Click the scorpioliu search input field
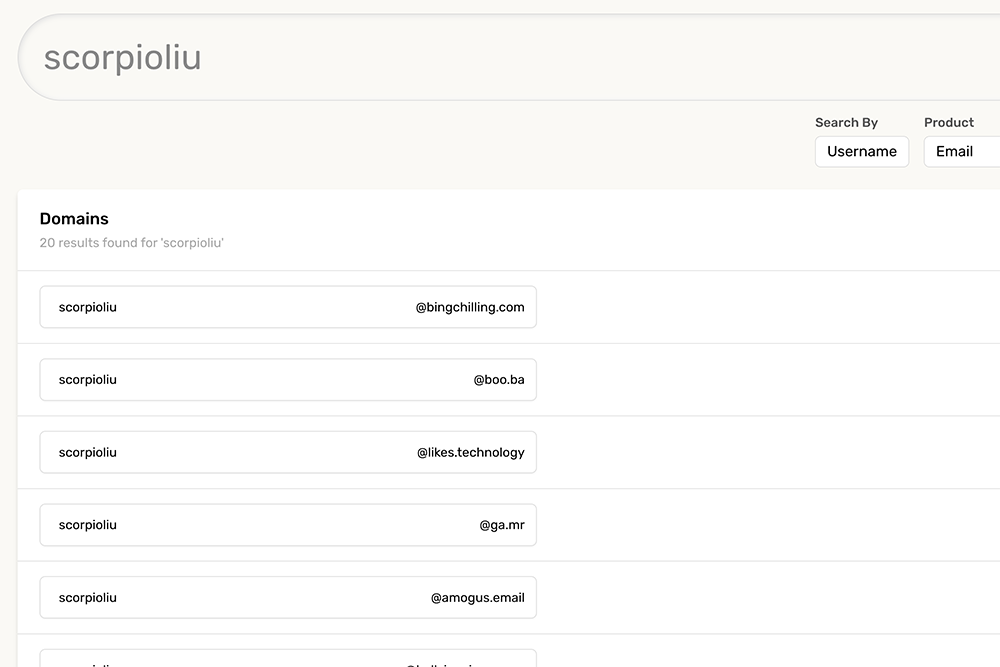The width and height of the screenshot is (1000, 667). tap(500, 58)
